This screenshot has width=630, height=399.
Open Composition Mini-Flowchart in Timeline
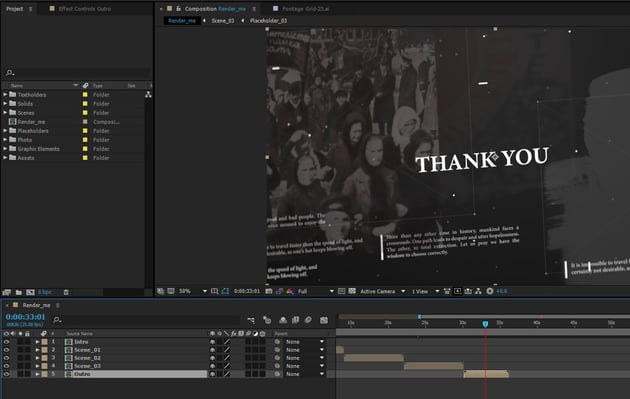click(251, 320)
